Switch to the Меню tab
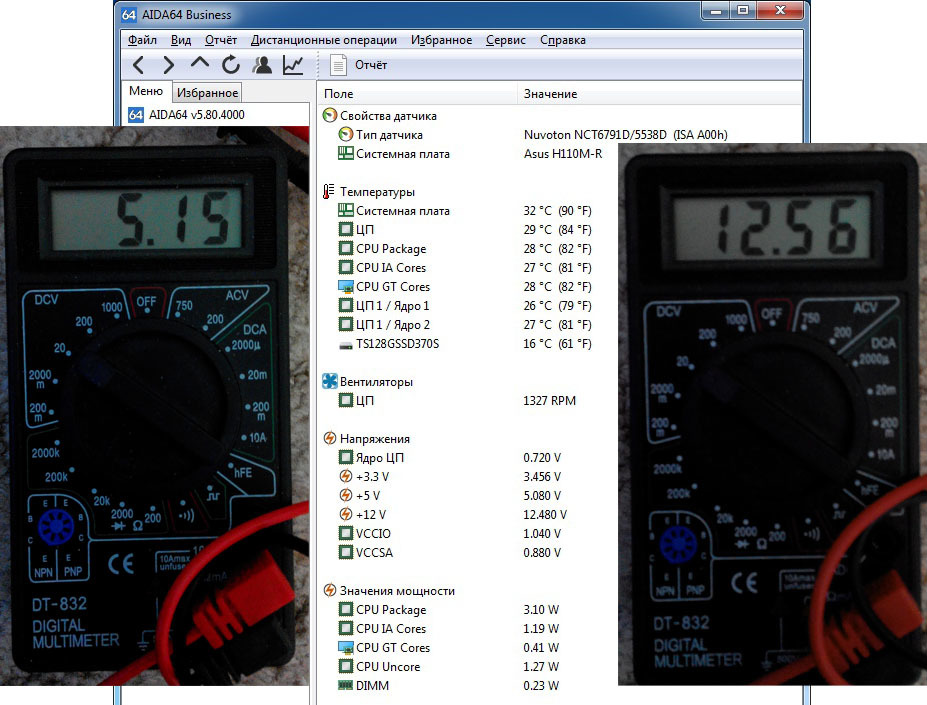Screen dimensions: 927x705 tap(146, 91)
